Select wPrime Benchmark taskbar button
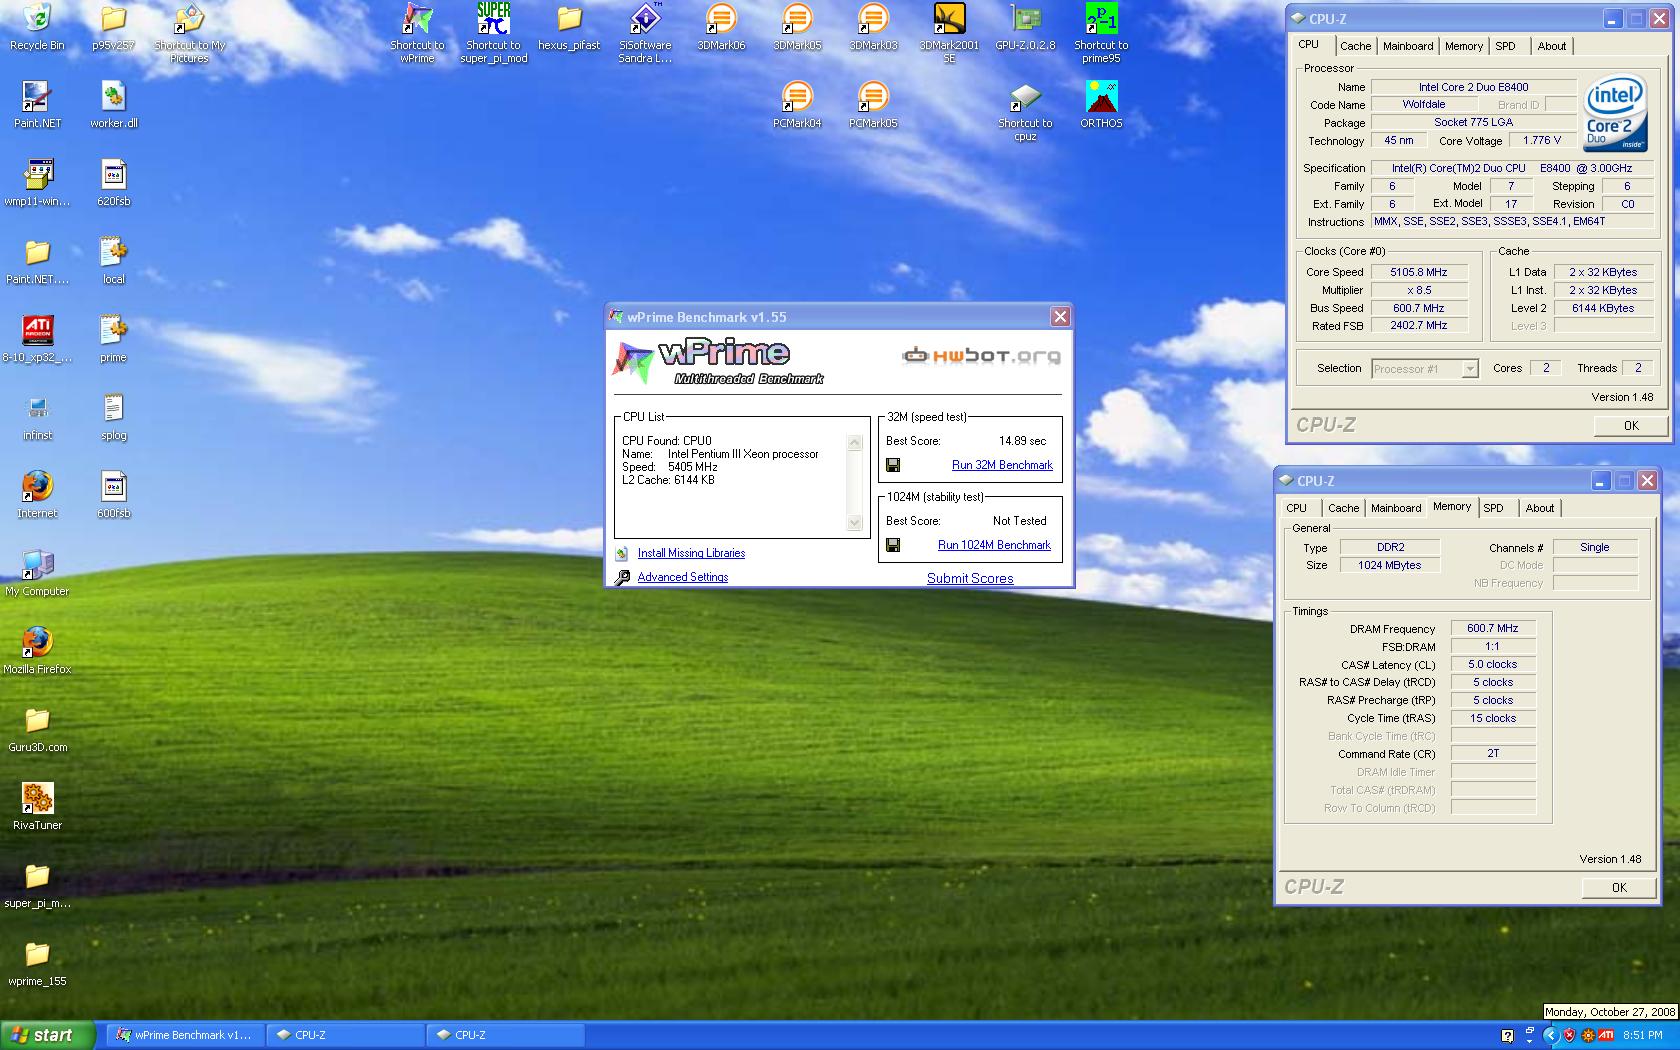1680x1050 pixels. (x=185, y=1035)
